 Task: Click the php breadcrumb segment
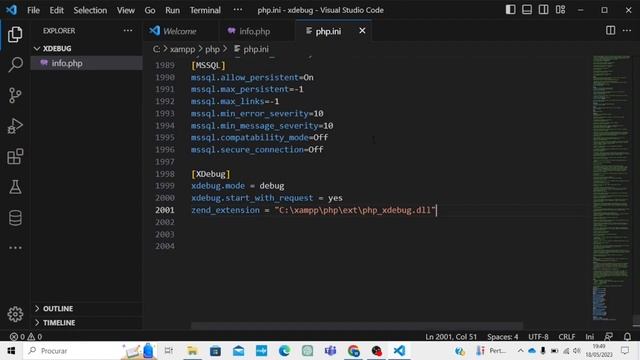coord(212,49)
